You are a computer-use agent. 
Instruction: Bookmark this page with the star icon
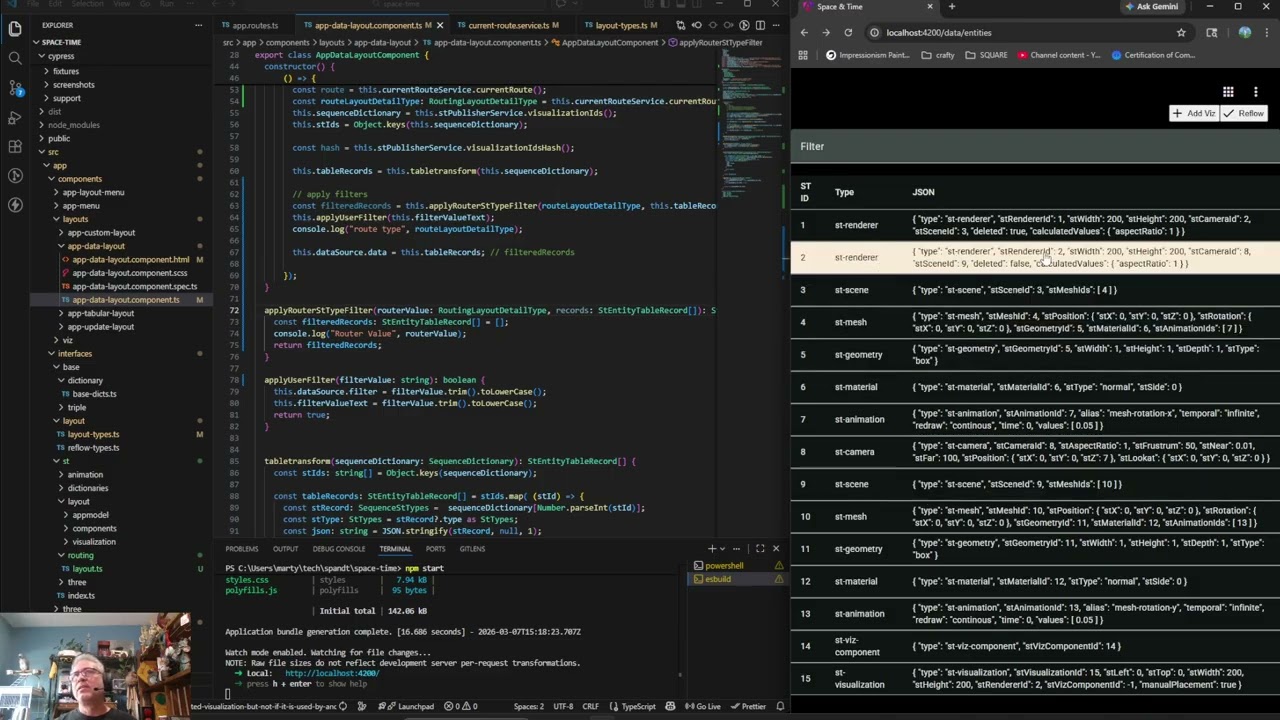1181,32
